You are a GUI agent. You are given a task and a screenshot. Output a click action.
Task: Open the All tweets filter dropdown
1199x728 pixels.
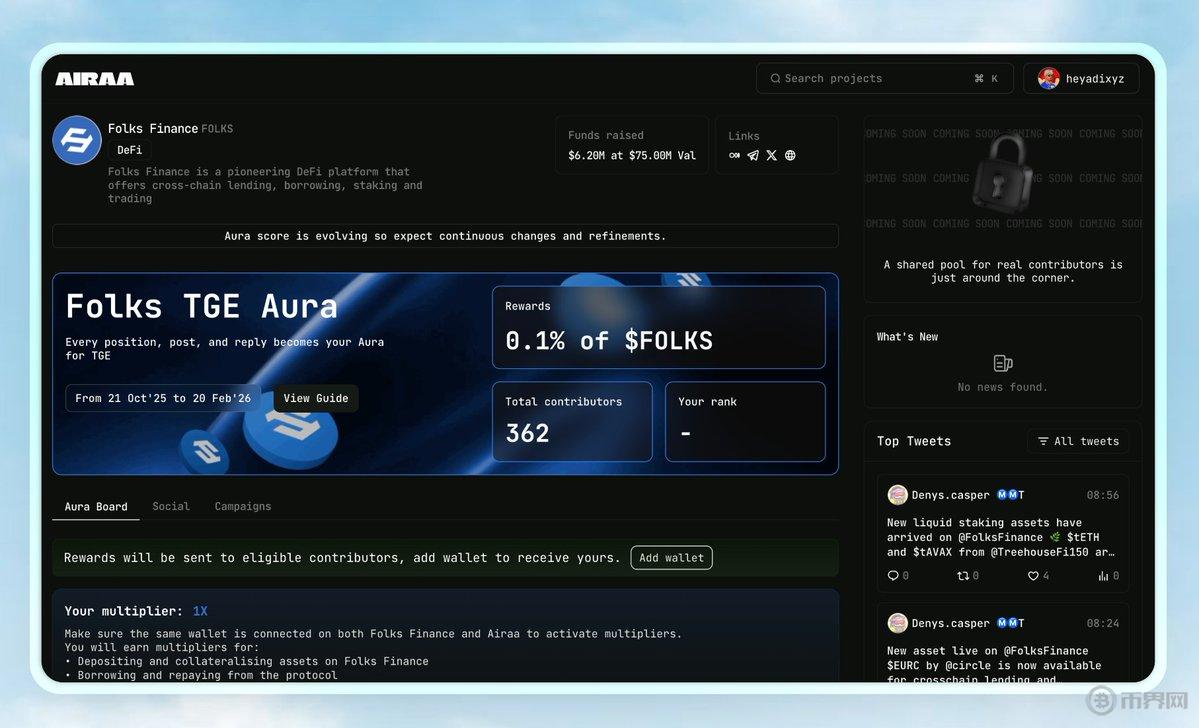(1077, 441)
